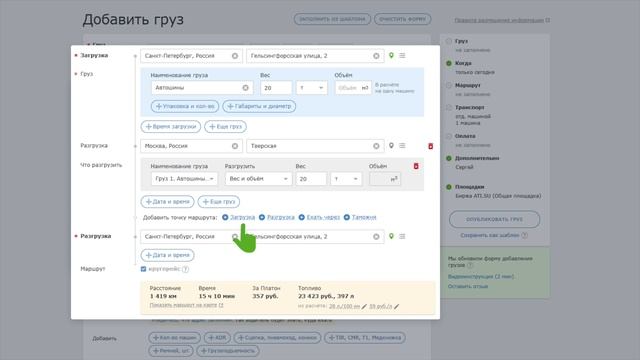Show loading point on map pin
This screenshot has width=640, height=360.
tap(391, 56)
